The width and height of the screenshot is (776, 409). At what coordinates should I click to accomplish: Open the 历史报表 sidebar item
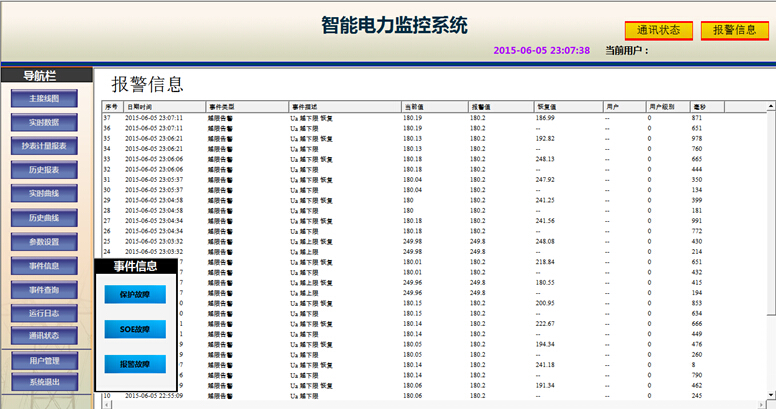(44, 170)
